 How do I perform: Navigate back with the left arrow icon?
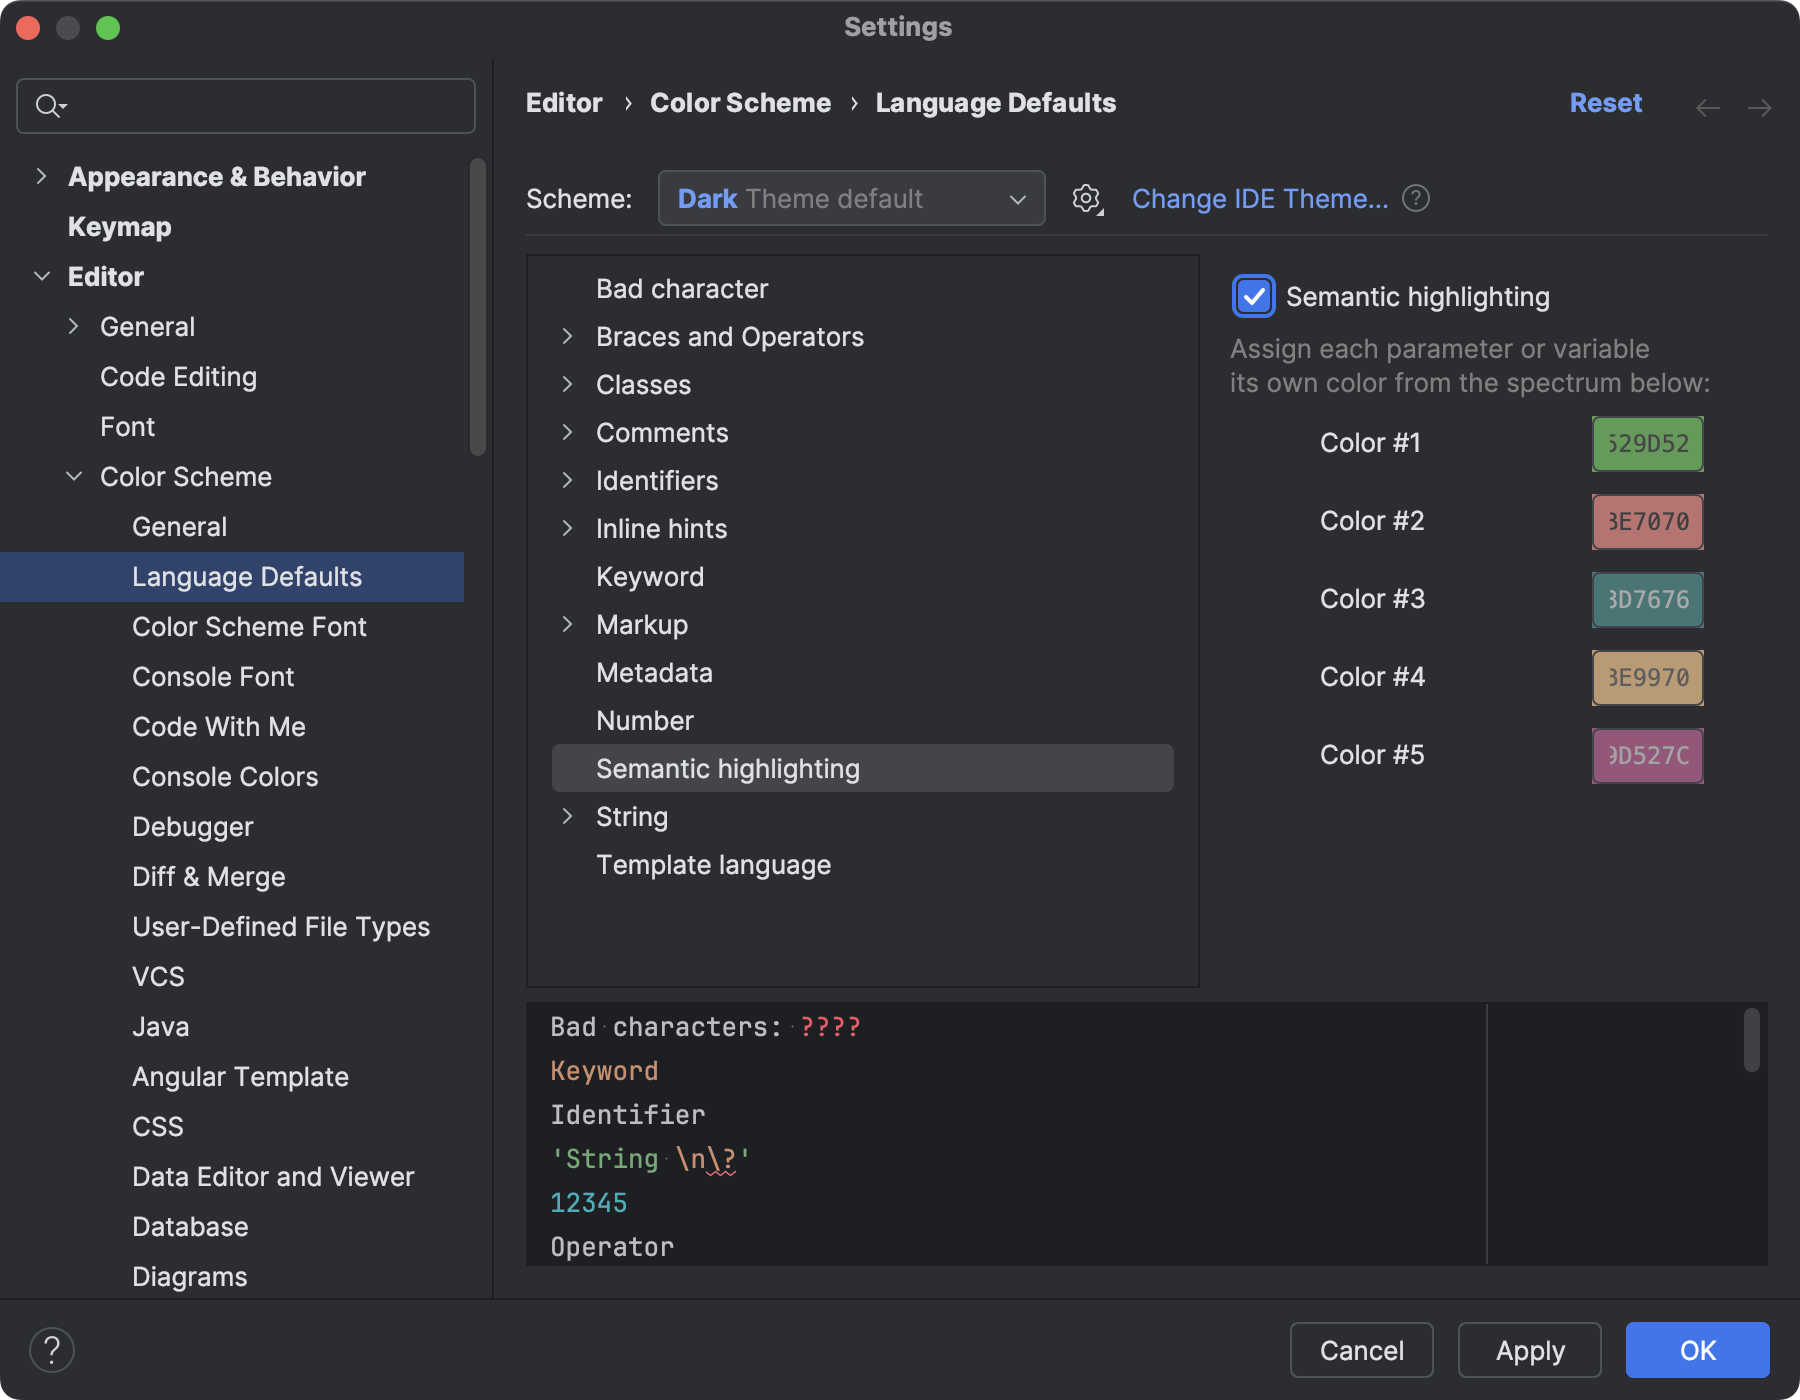pos(1706,106)
